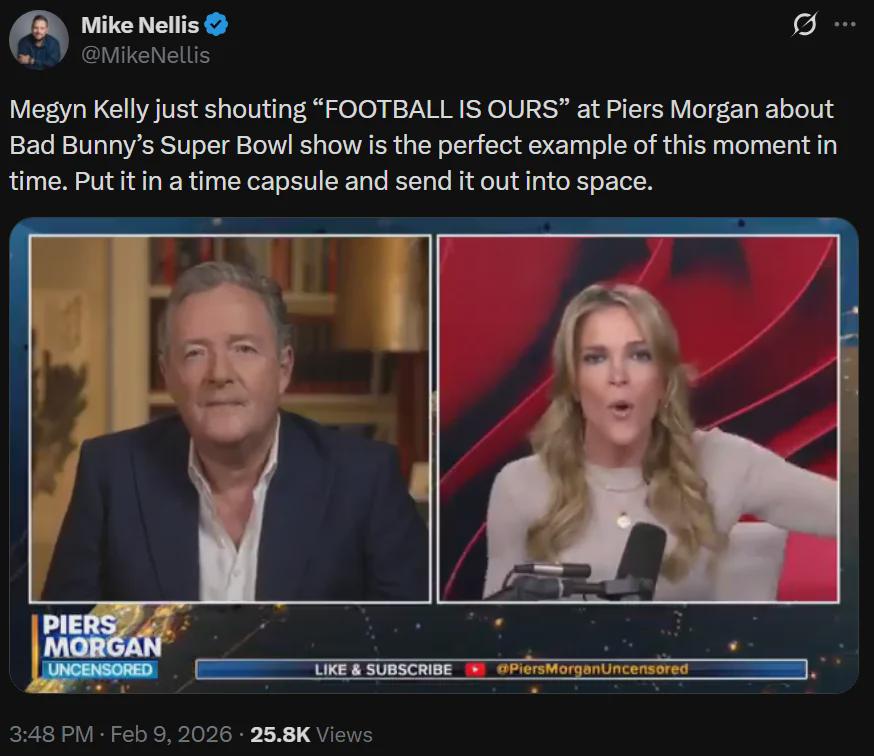Click the tweet line mentioning Bad Bunny's show

(x=423, y=146)
